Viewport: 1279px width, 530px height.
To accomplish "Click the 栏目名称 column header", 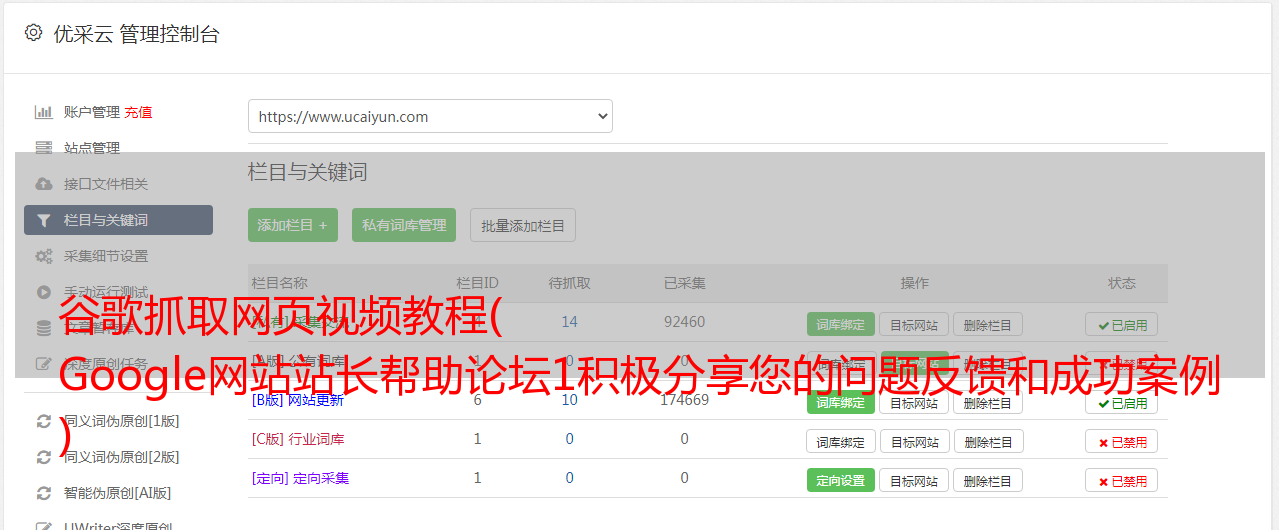I will tap(279, 283).
